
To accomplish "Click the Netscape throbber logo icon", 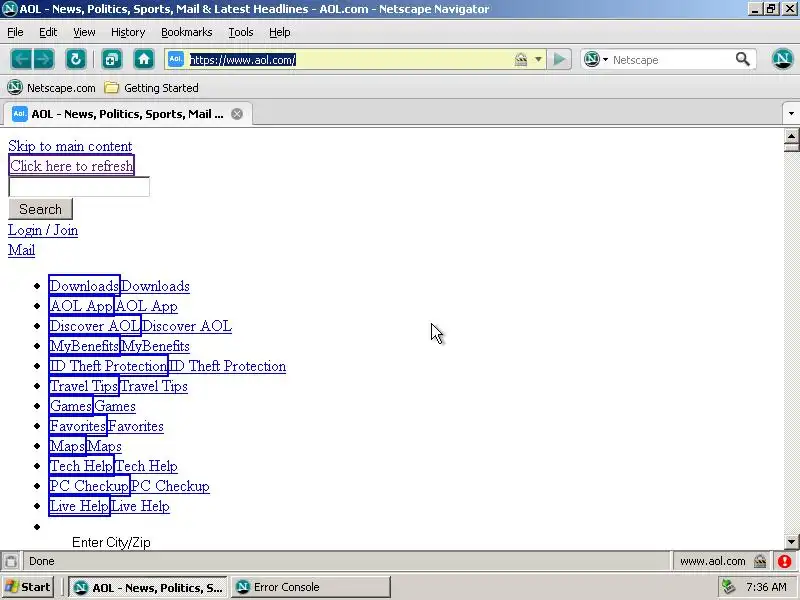I will click(x=782, y=59).
